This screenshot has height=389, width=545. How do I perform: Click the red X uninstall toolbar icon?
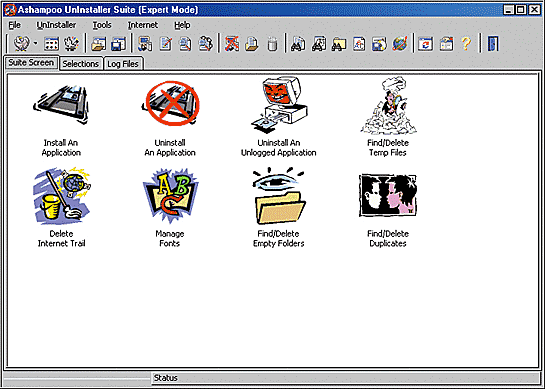pos(232,44)
